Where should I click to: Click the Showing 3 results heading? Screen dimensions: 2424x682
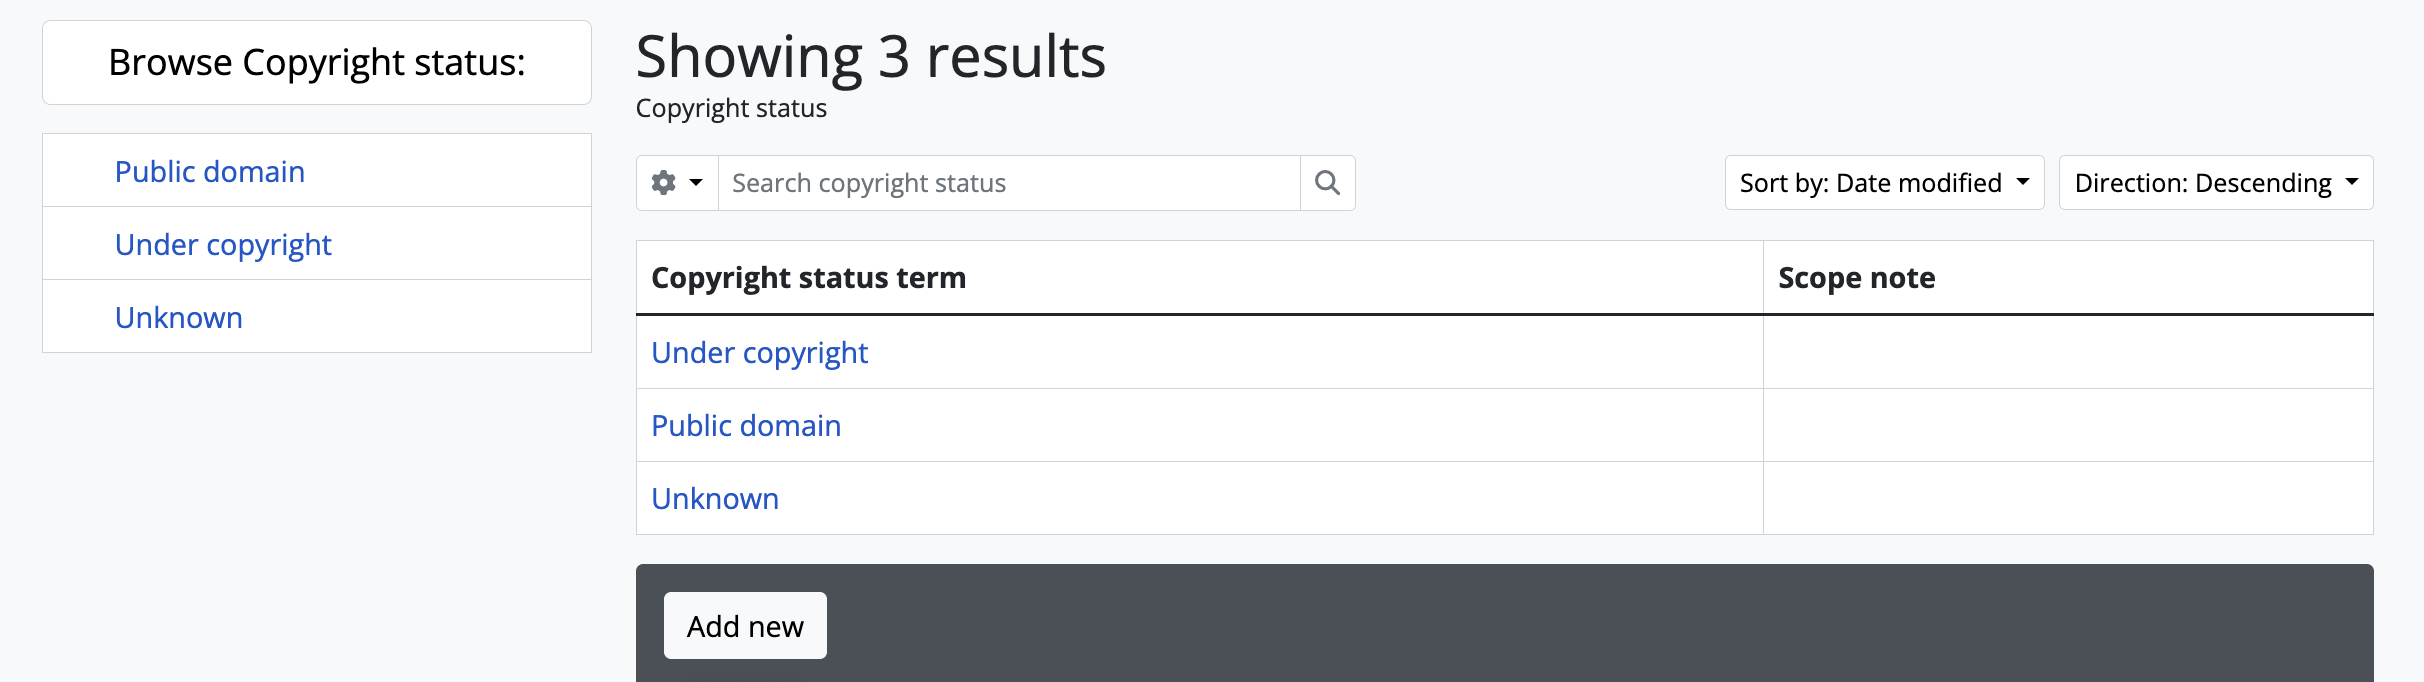[x=870, y=57]
